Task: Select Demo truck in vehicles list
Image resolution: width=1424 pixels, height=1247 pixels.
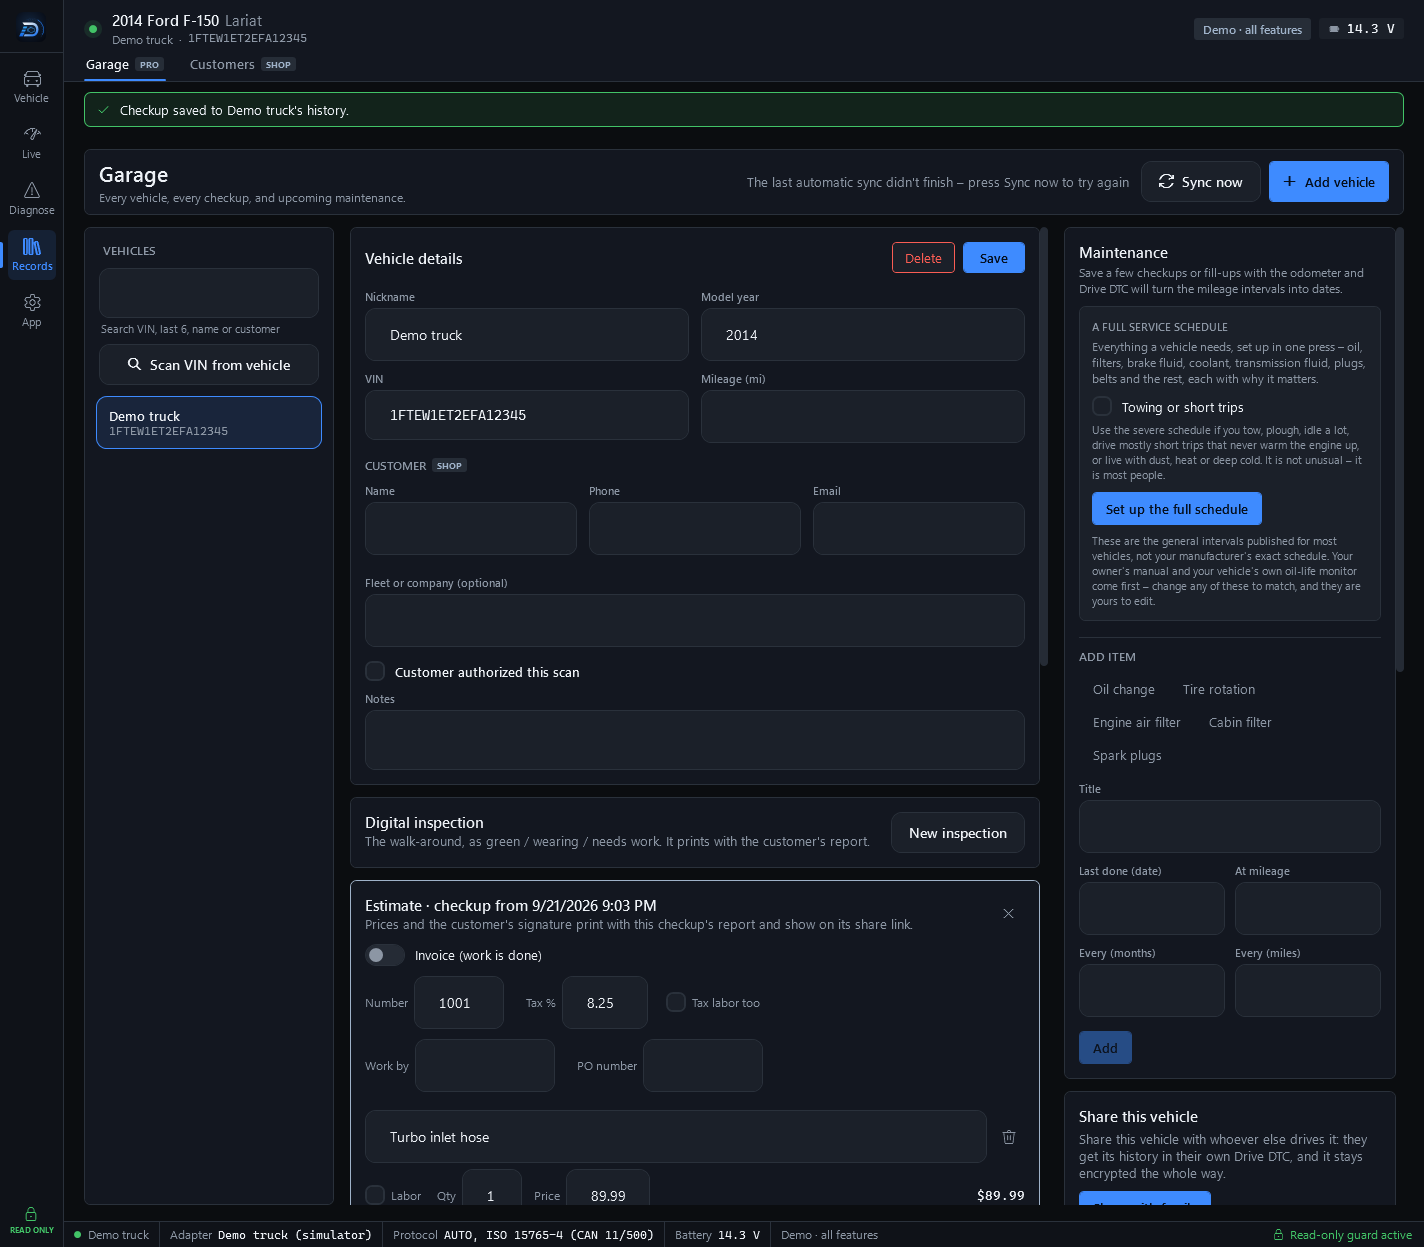Action: (209, 423)
